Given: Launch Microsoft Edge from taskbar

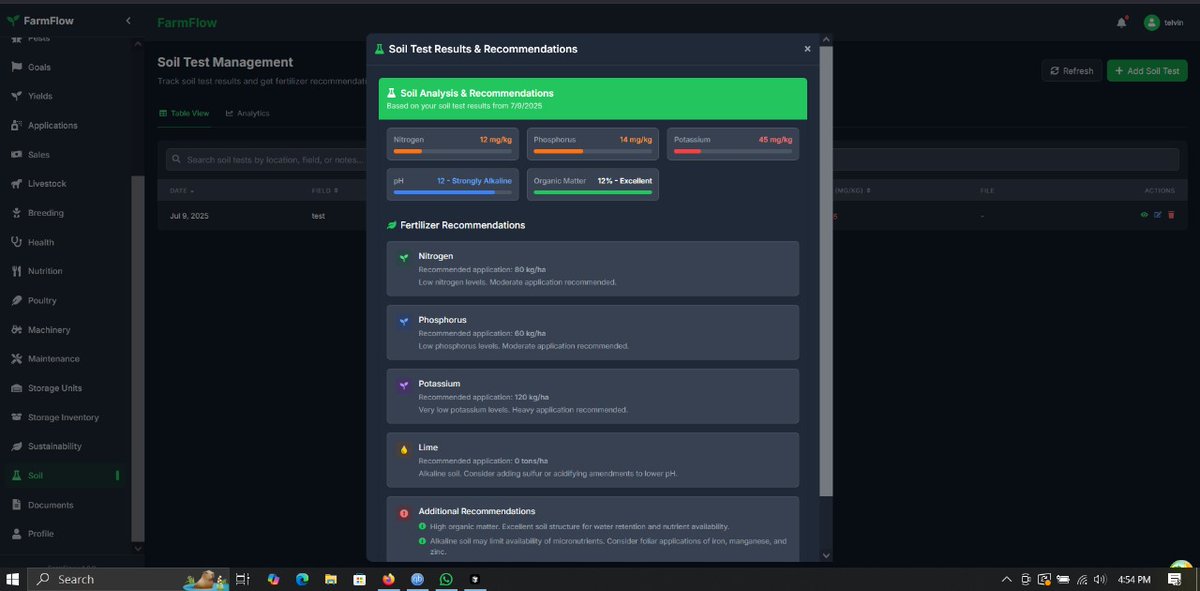Looking at the screenshot, I should (302, 579).
